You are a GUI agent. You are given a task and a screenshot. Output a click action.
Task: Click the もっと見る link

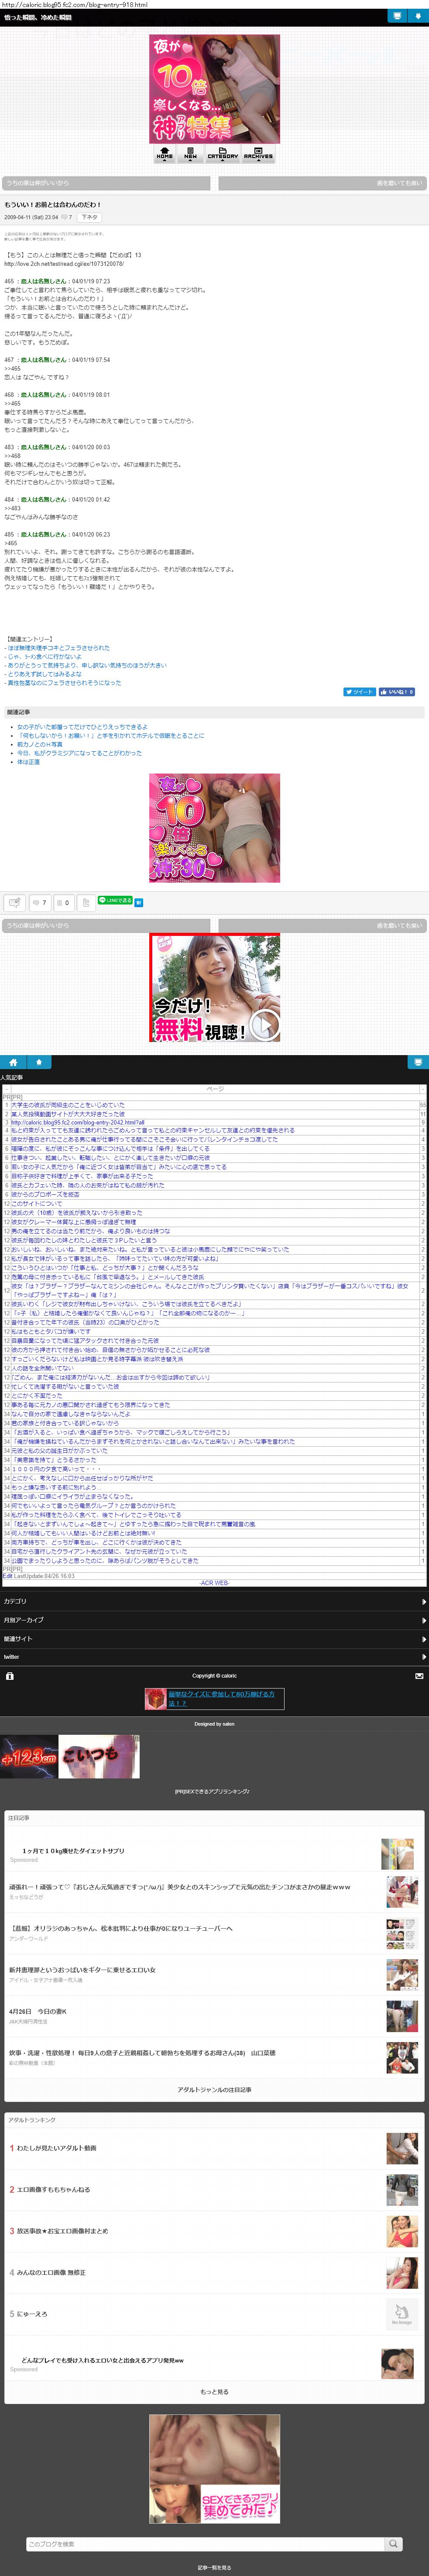(214, 2392)
